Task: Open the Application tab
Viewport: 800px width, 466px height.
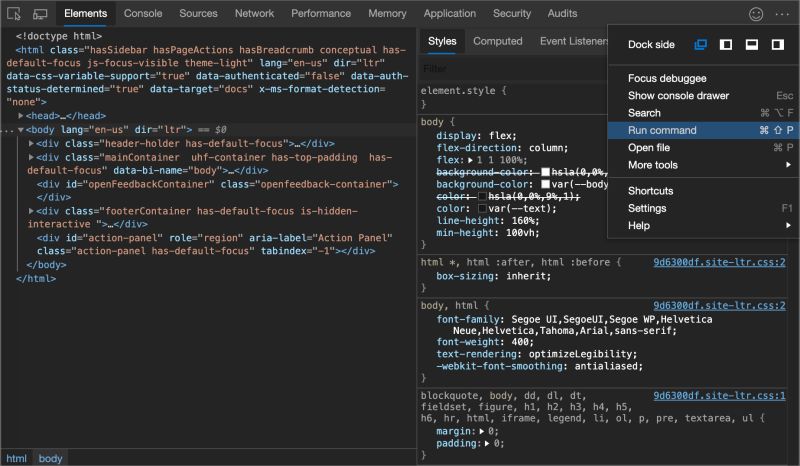Action: [449, 14]
